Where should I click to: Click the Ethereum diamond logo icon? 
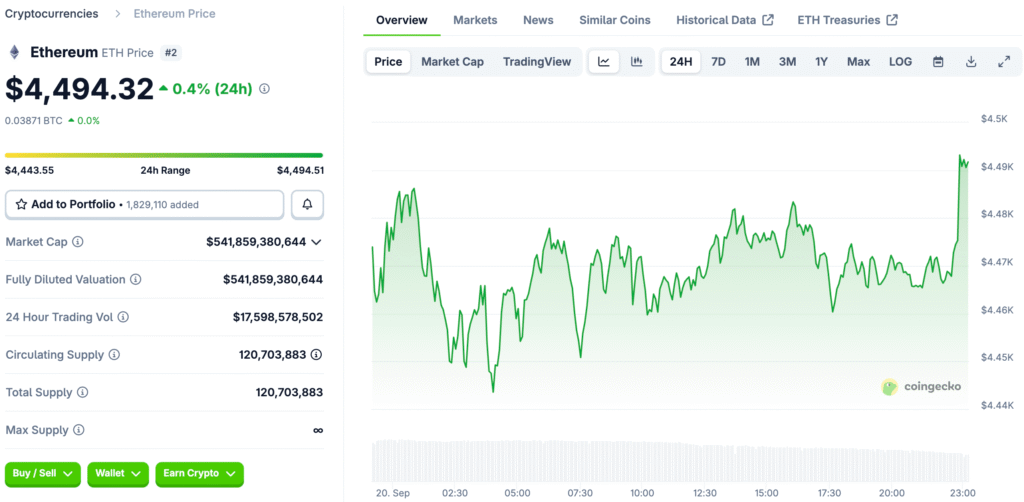coord(14,53)
